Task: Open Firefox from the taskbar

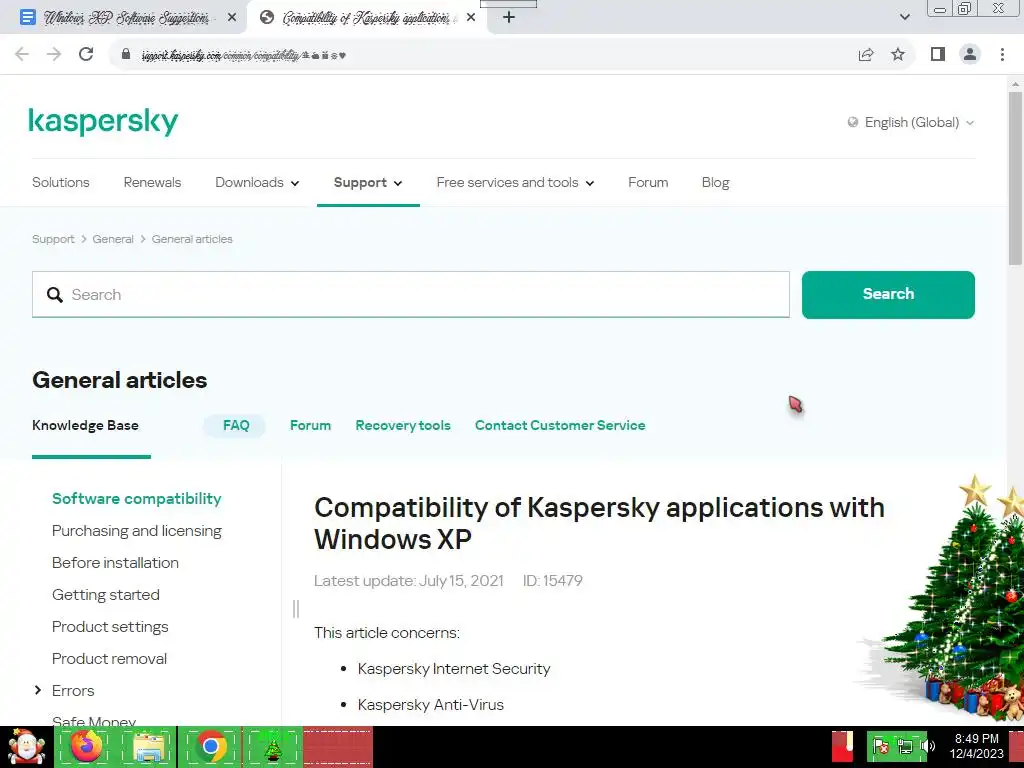Action: click(x=86, y=747)
